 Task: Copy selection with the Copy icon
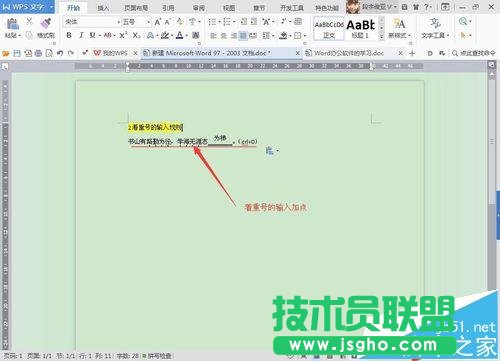click(x=29, y=35)
